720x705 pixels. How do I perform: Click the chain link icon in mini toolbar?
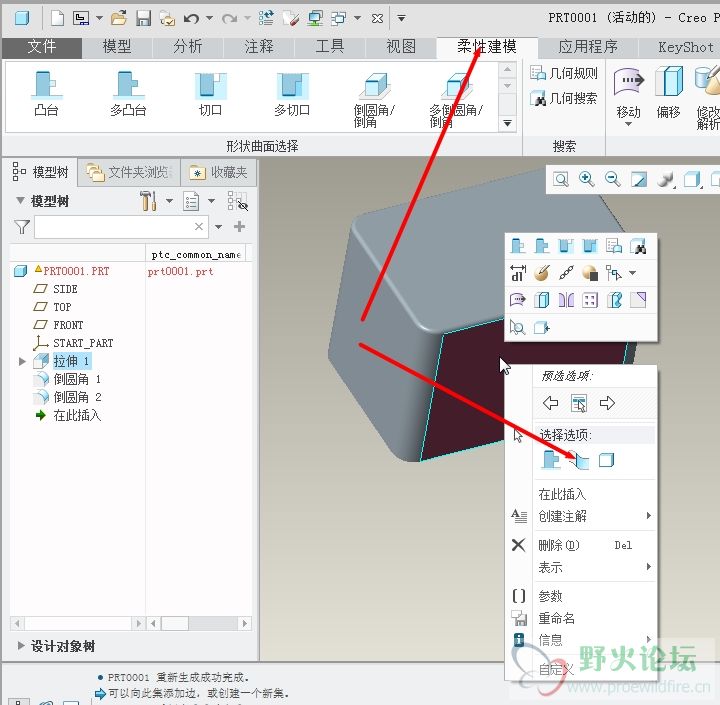tap(566, 273)
